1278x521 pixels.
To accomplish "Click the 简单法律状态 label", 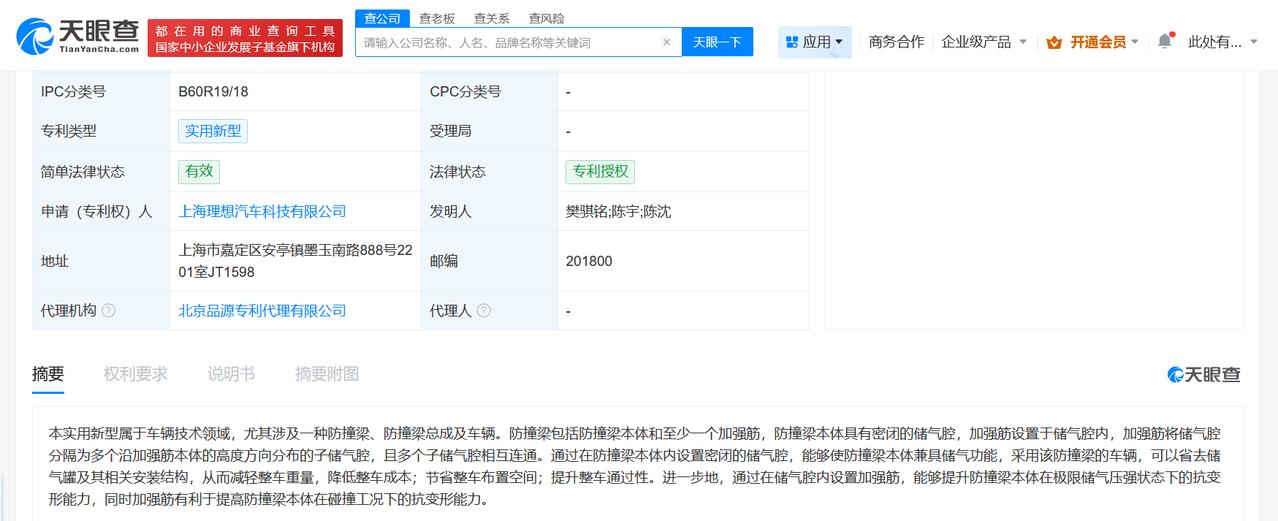I will coord(83,171).
